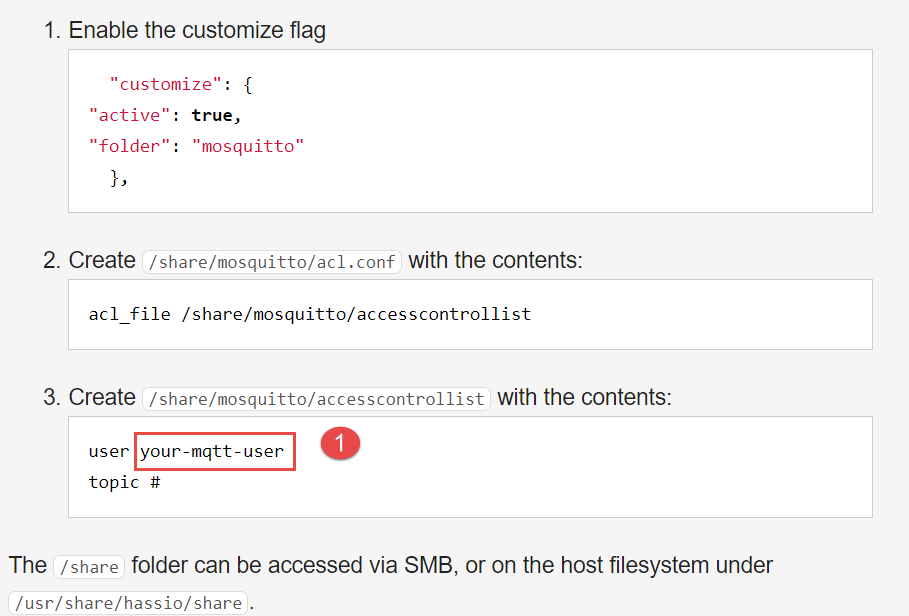Click the highlighted your-mqtt-user text
Viewport: 909px width, 616px height.
point(212,451)
